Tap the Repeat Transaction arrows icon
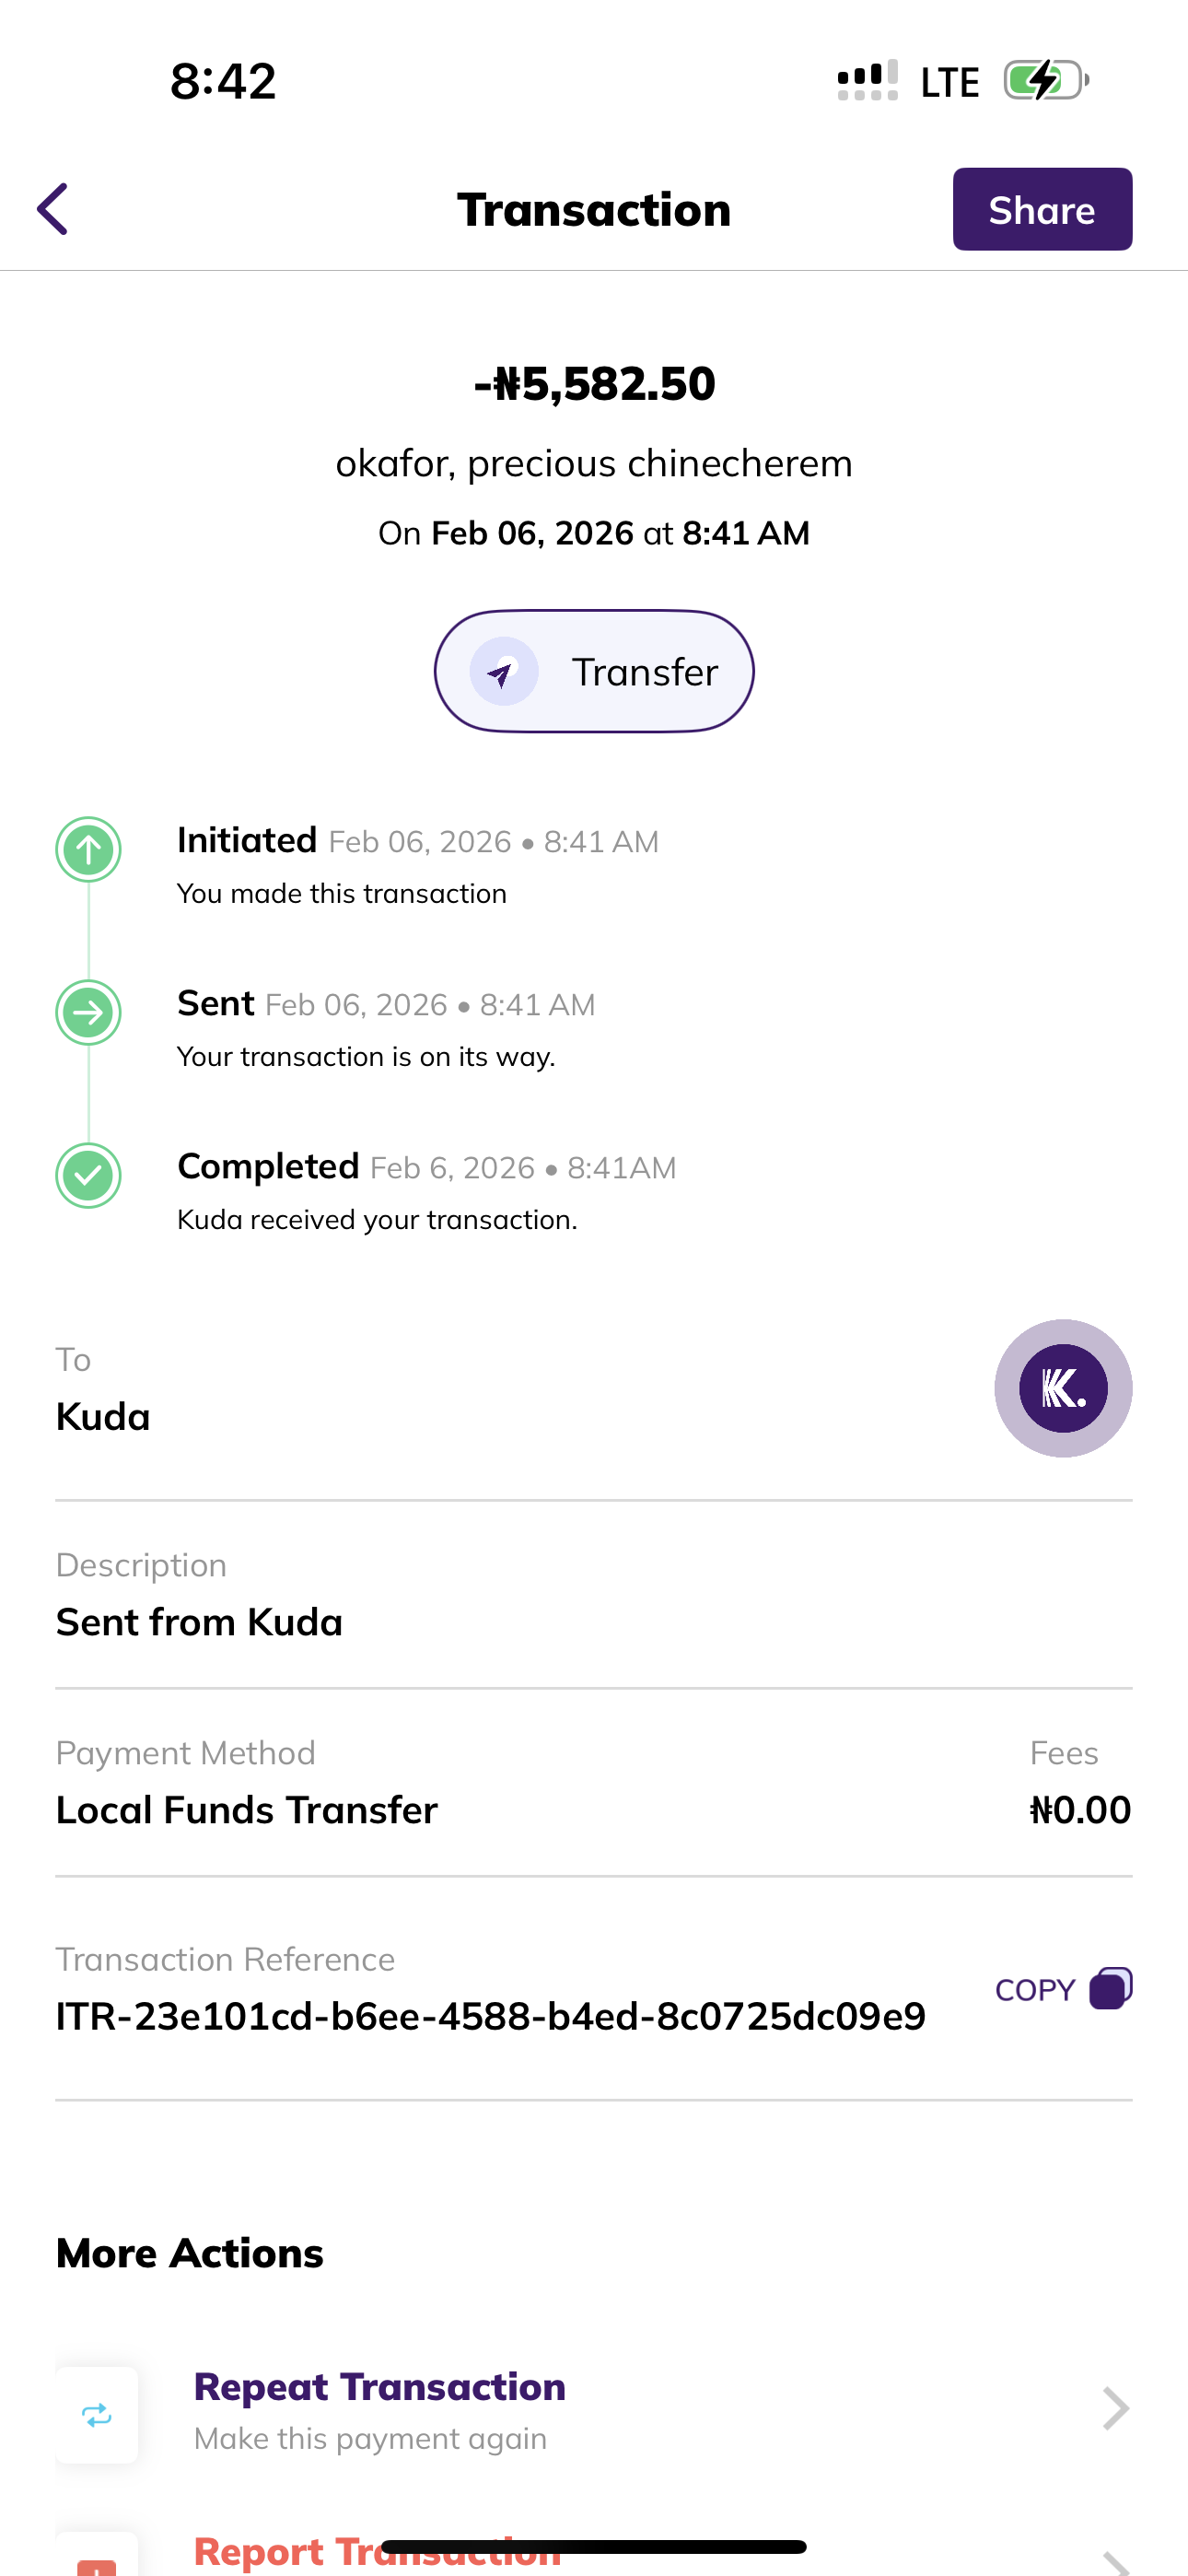Screen dimensions: 1188x2576 [x=97, y=2415]
